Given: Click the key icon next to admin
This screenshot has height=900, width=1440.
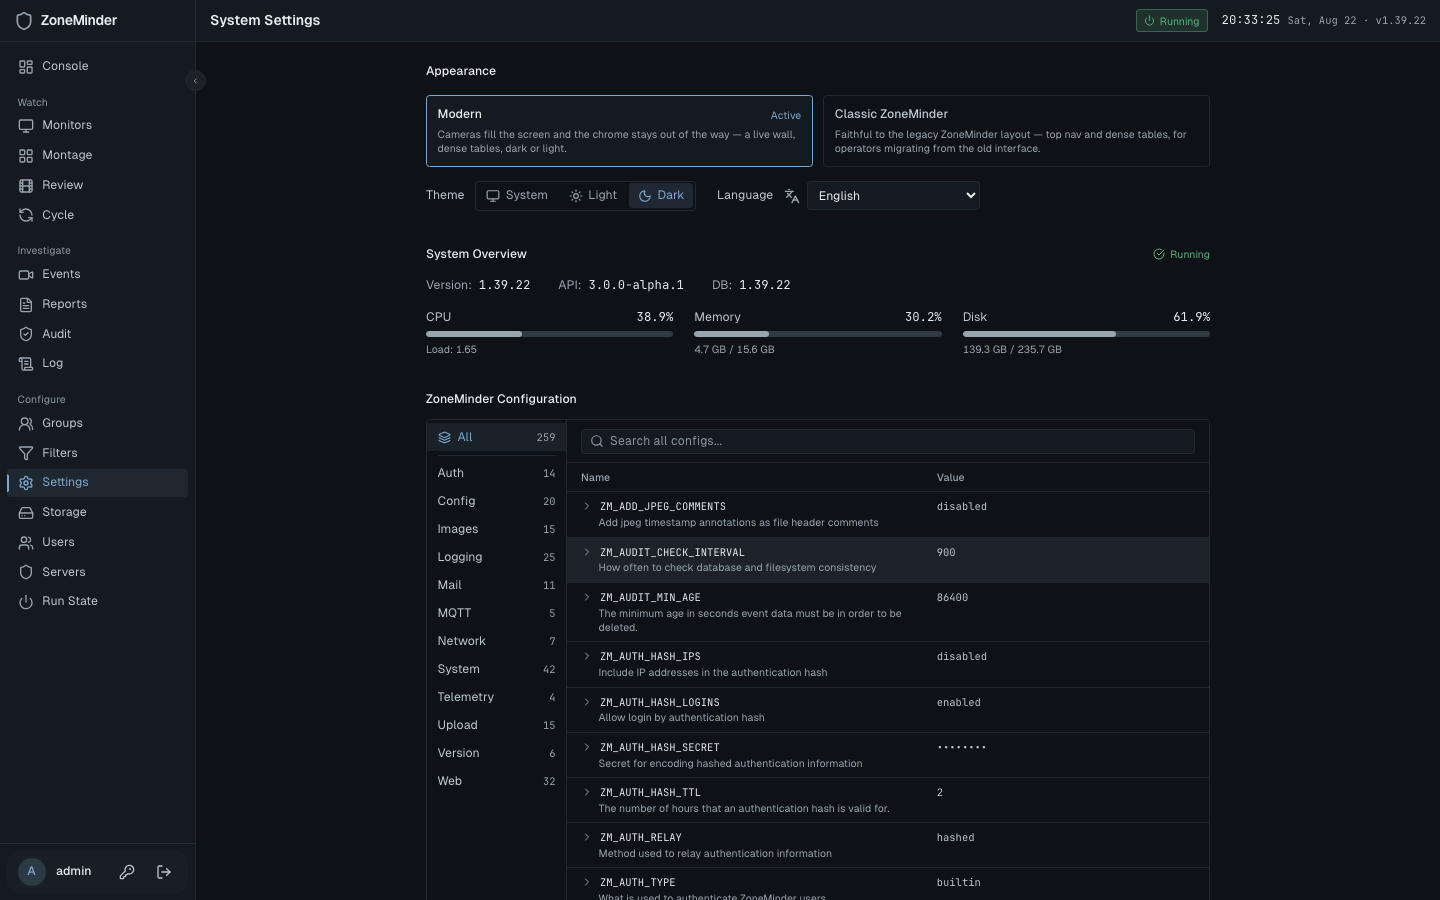Looking at the screenshot, I should tap(127, 872).
